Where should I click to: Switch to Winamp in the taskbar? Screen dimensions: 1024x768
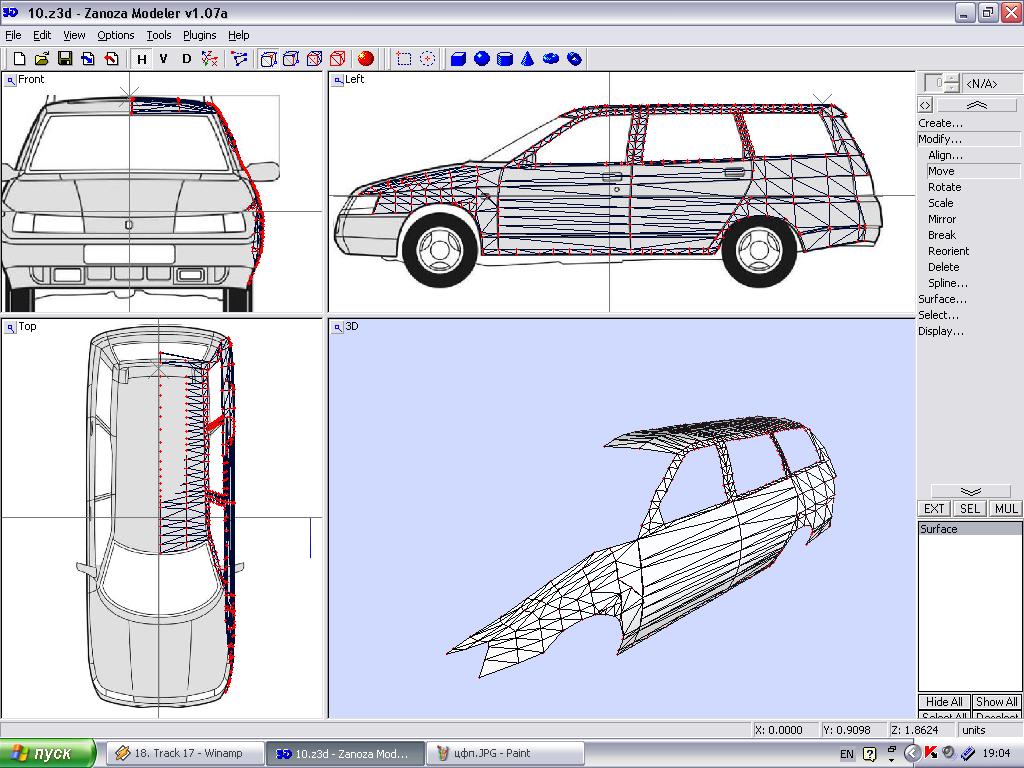183,753
